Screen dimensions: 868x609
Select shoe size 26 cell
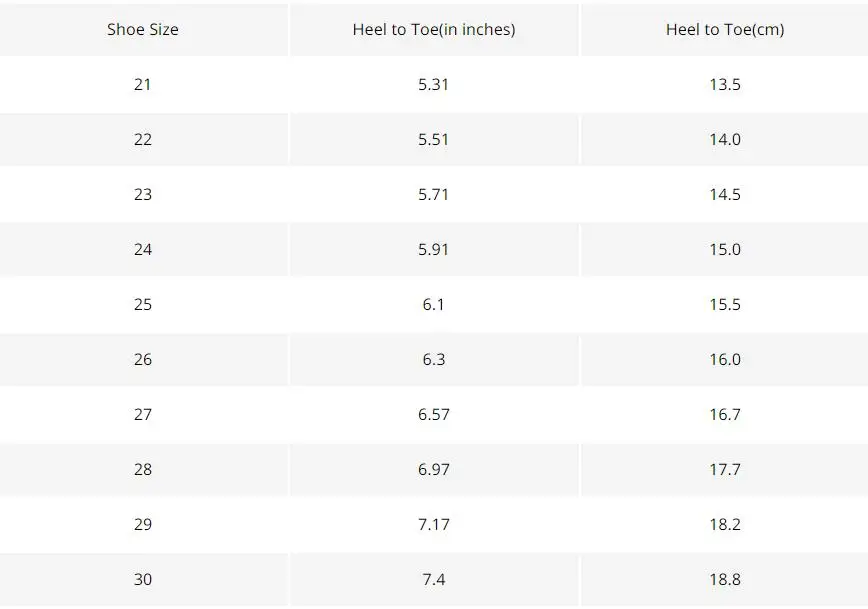143,359
